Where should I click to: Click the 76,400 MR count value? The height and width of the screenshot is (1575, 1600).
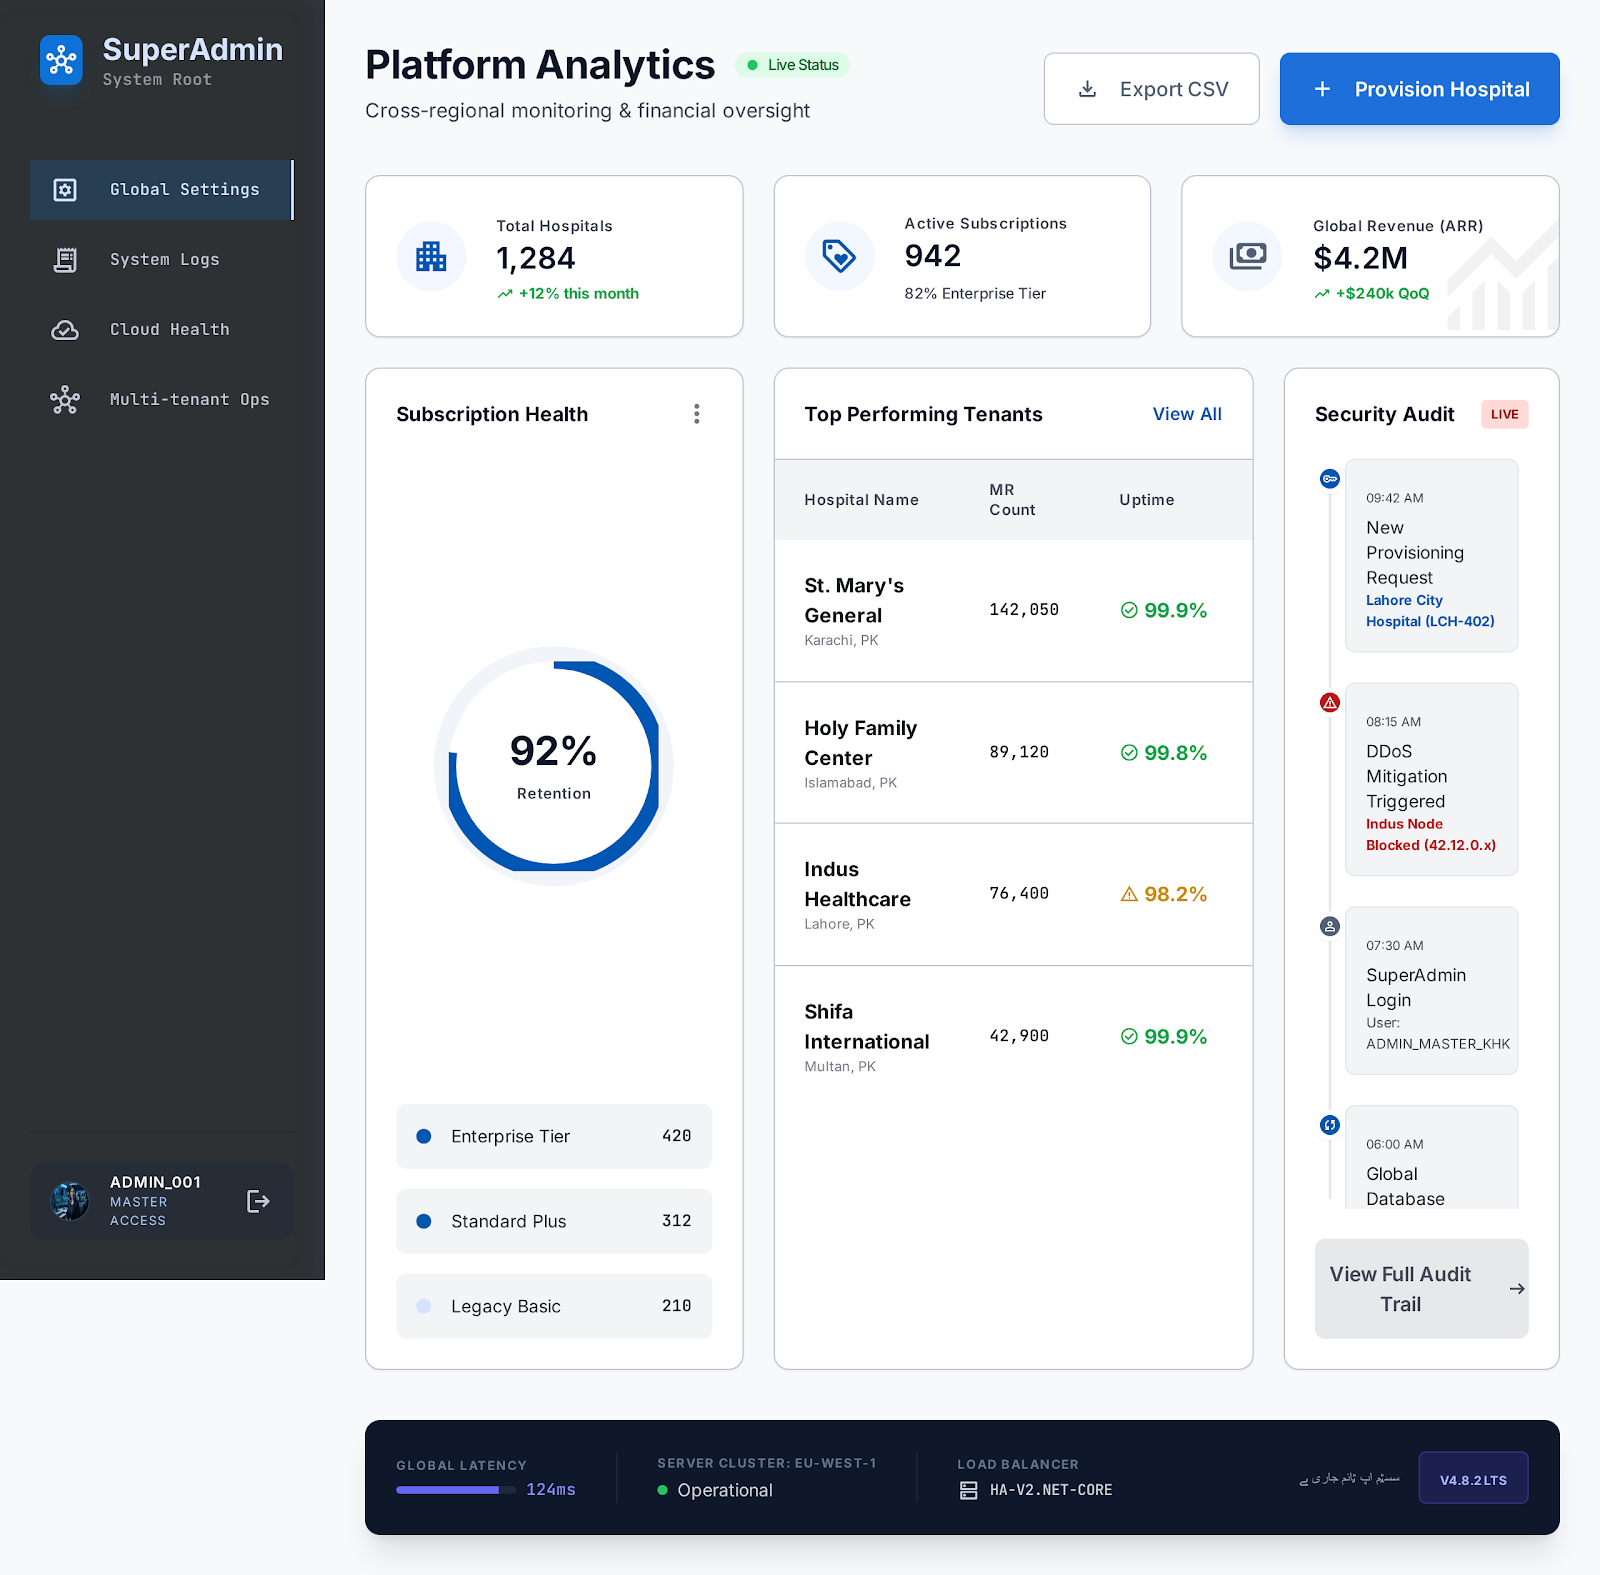pos(1019,894)
